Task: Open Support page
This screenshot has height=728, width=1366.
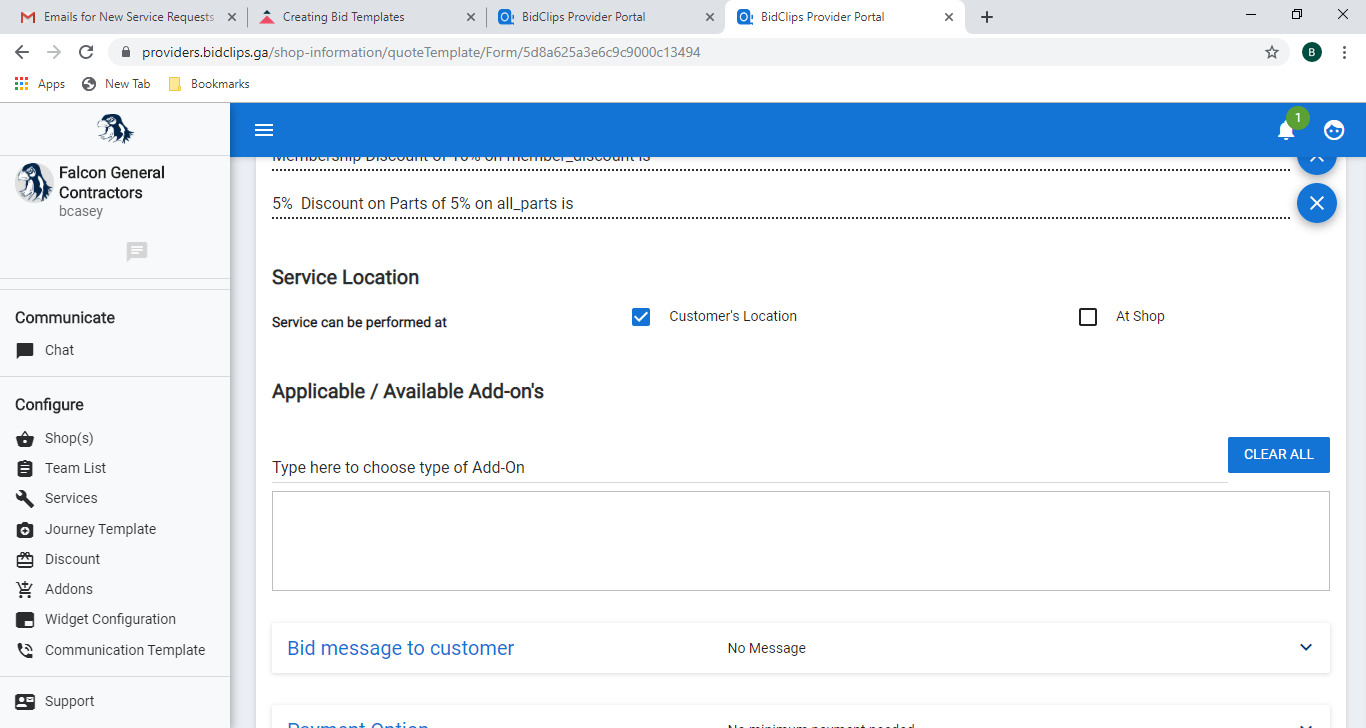Action: pyautogui.click(x=69, y=702)
